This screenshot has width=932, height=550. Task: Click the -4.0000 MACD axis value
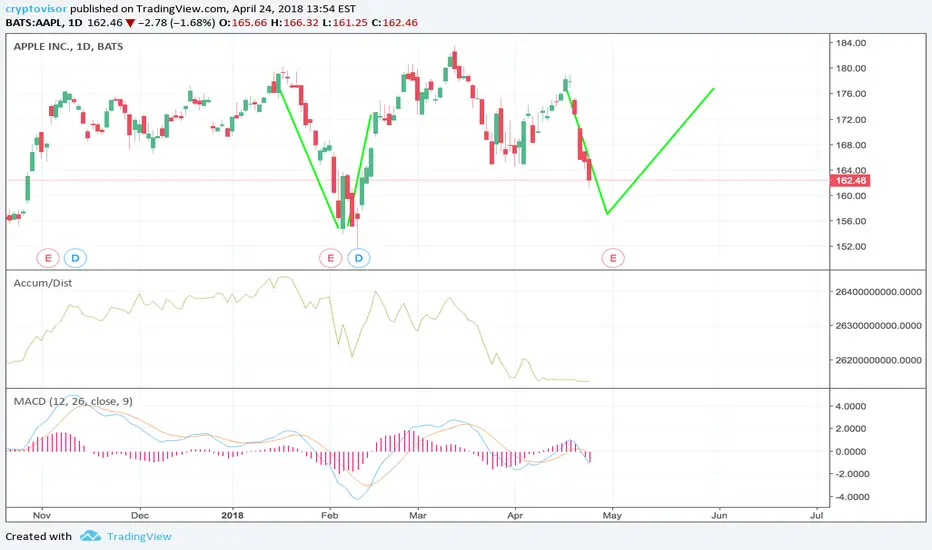pos(850,497)
